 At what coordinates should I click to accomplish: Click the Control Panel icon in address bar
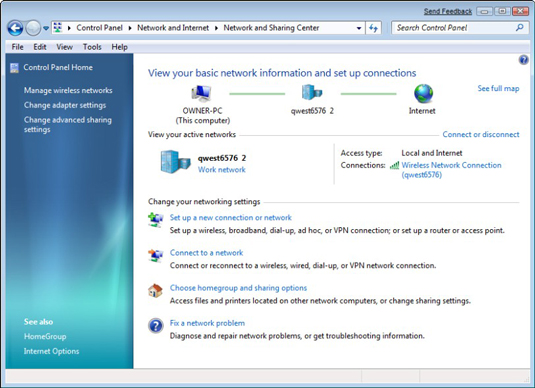(x=58, y=28)
